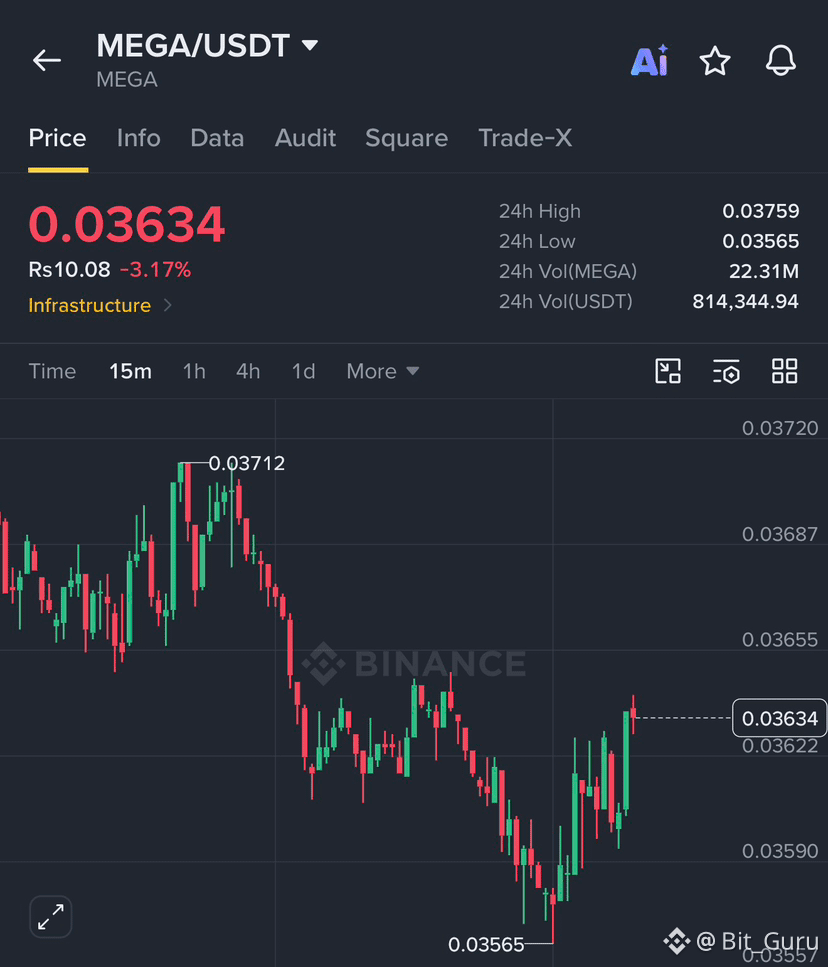Select the 1d timeframe
The image size is (828, 967).
(x=303, y=371)
